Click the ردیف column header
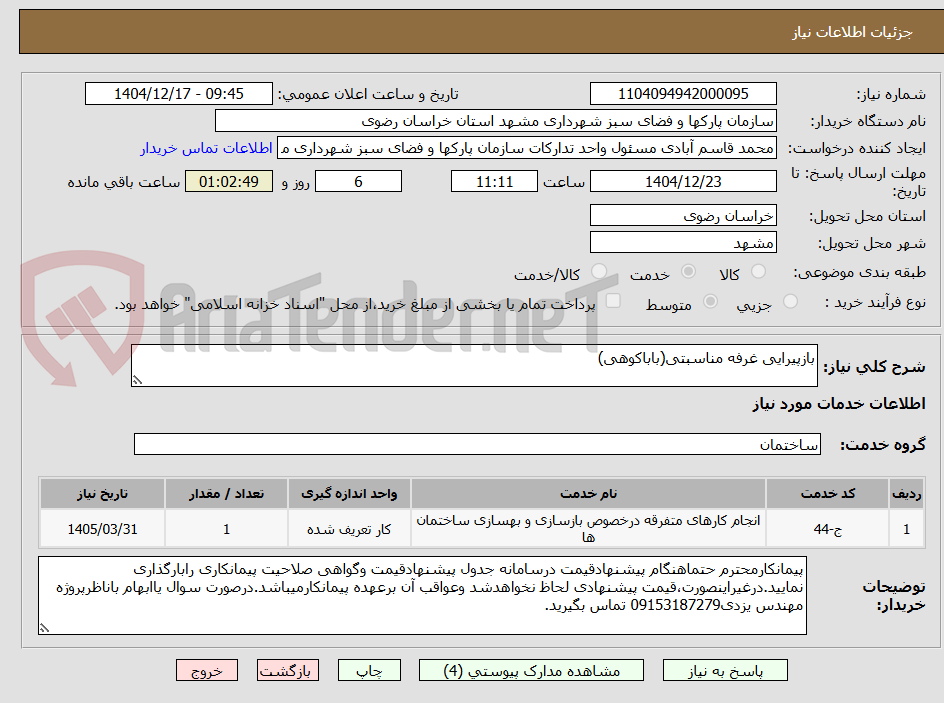Image resolution: width=944 pixels, height=703 pixels. click(907, 494)
